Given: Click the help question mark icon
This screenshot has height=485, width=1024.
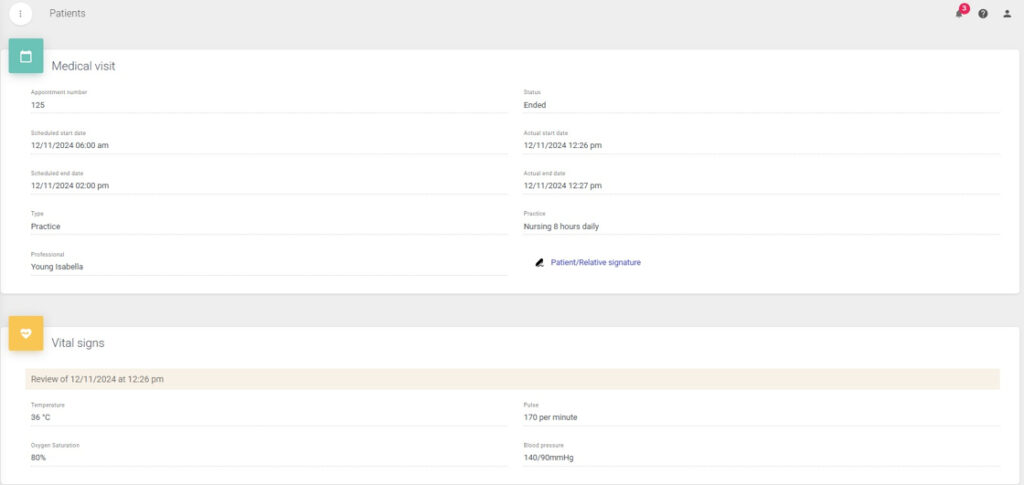Looking at the screenshot, I should [x=983, y=14].
